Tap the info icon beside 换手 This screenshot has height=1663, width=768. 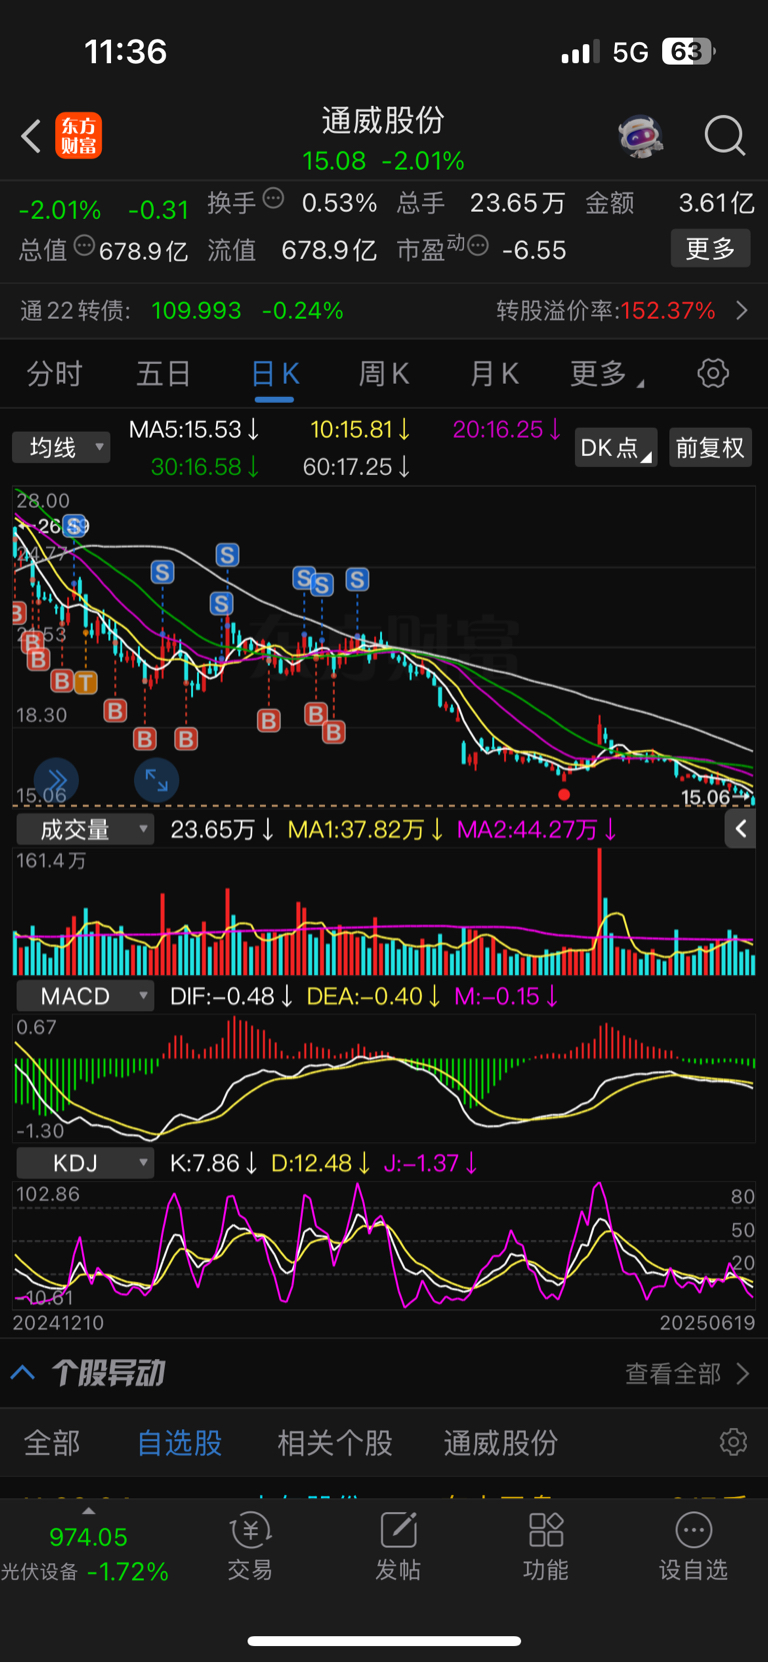(273, 199)
